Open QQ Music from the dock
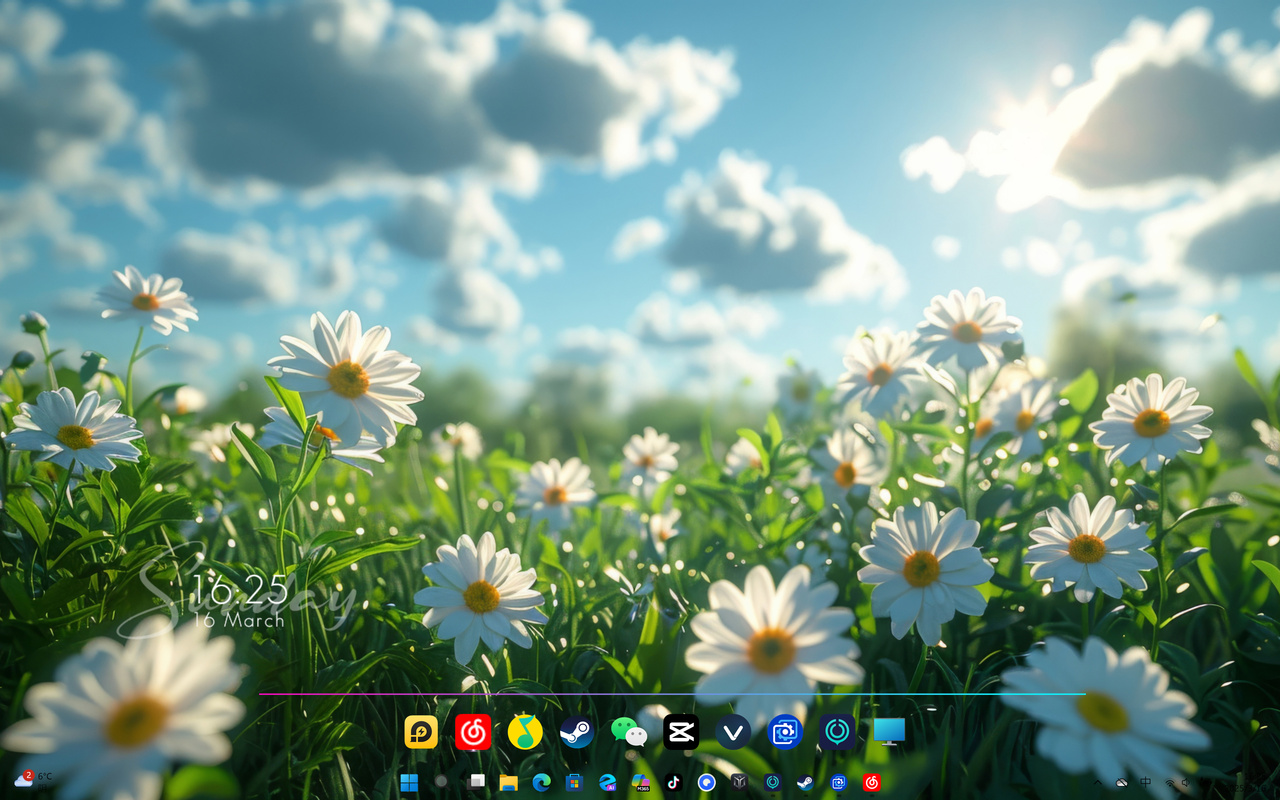The height and width of the screenshot is (800, 1280). coord(525,732)
